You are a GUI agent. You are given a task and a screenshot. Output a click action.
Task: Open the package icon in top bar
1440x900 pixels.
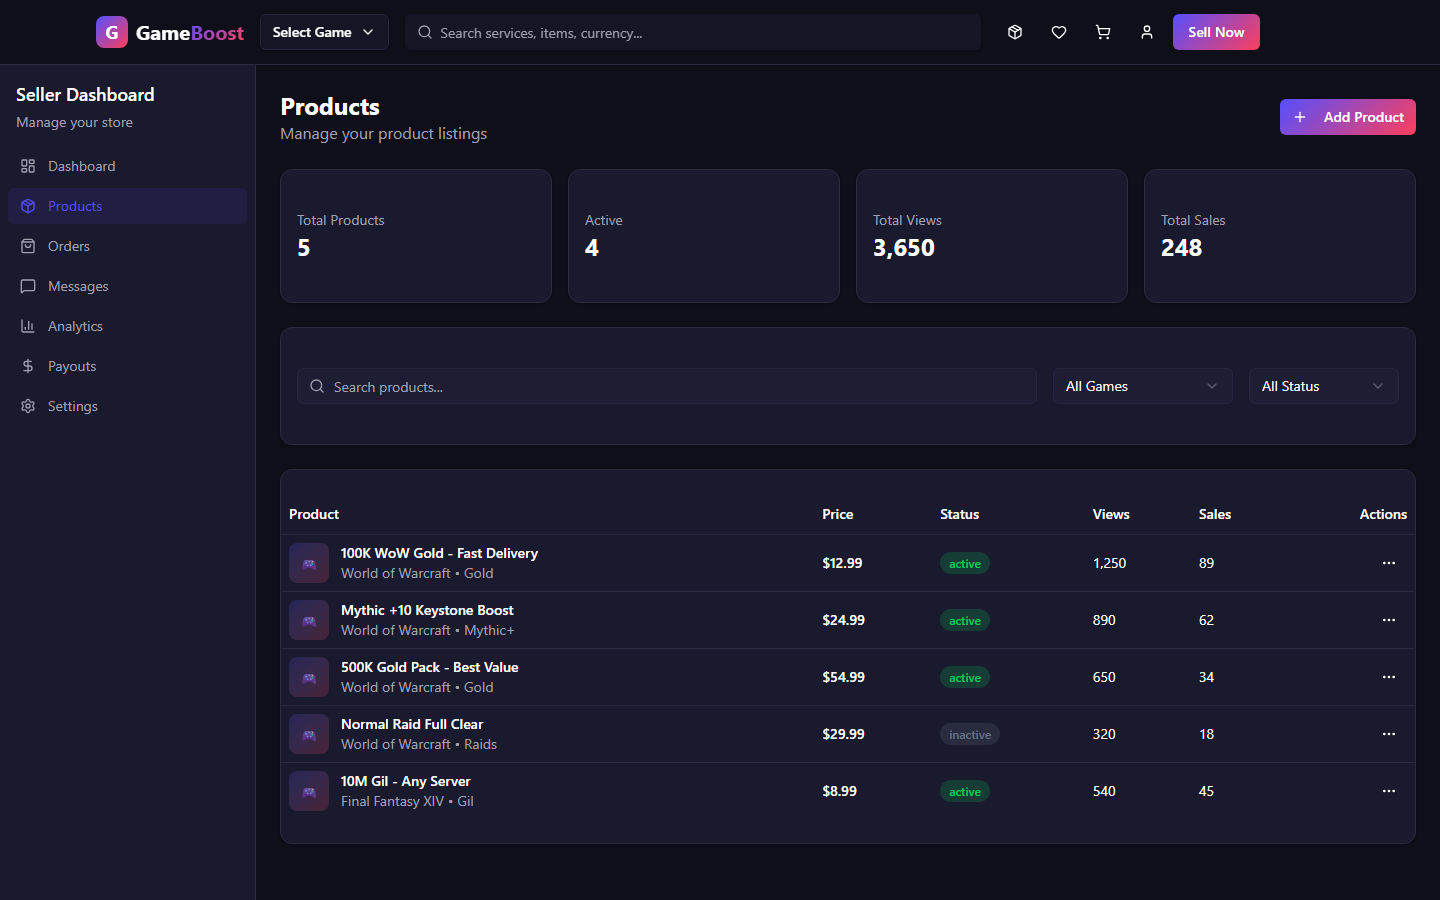tap(1015, 32)
